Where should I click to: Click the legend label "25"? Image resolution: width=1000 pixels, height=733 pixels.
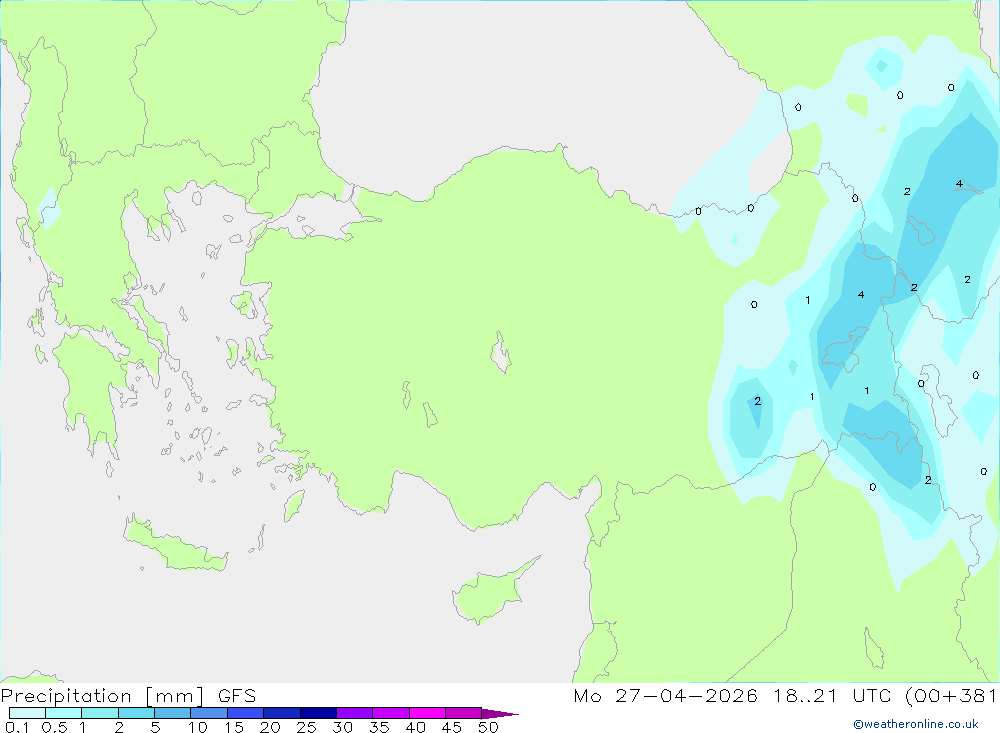[x=306, y=727]
